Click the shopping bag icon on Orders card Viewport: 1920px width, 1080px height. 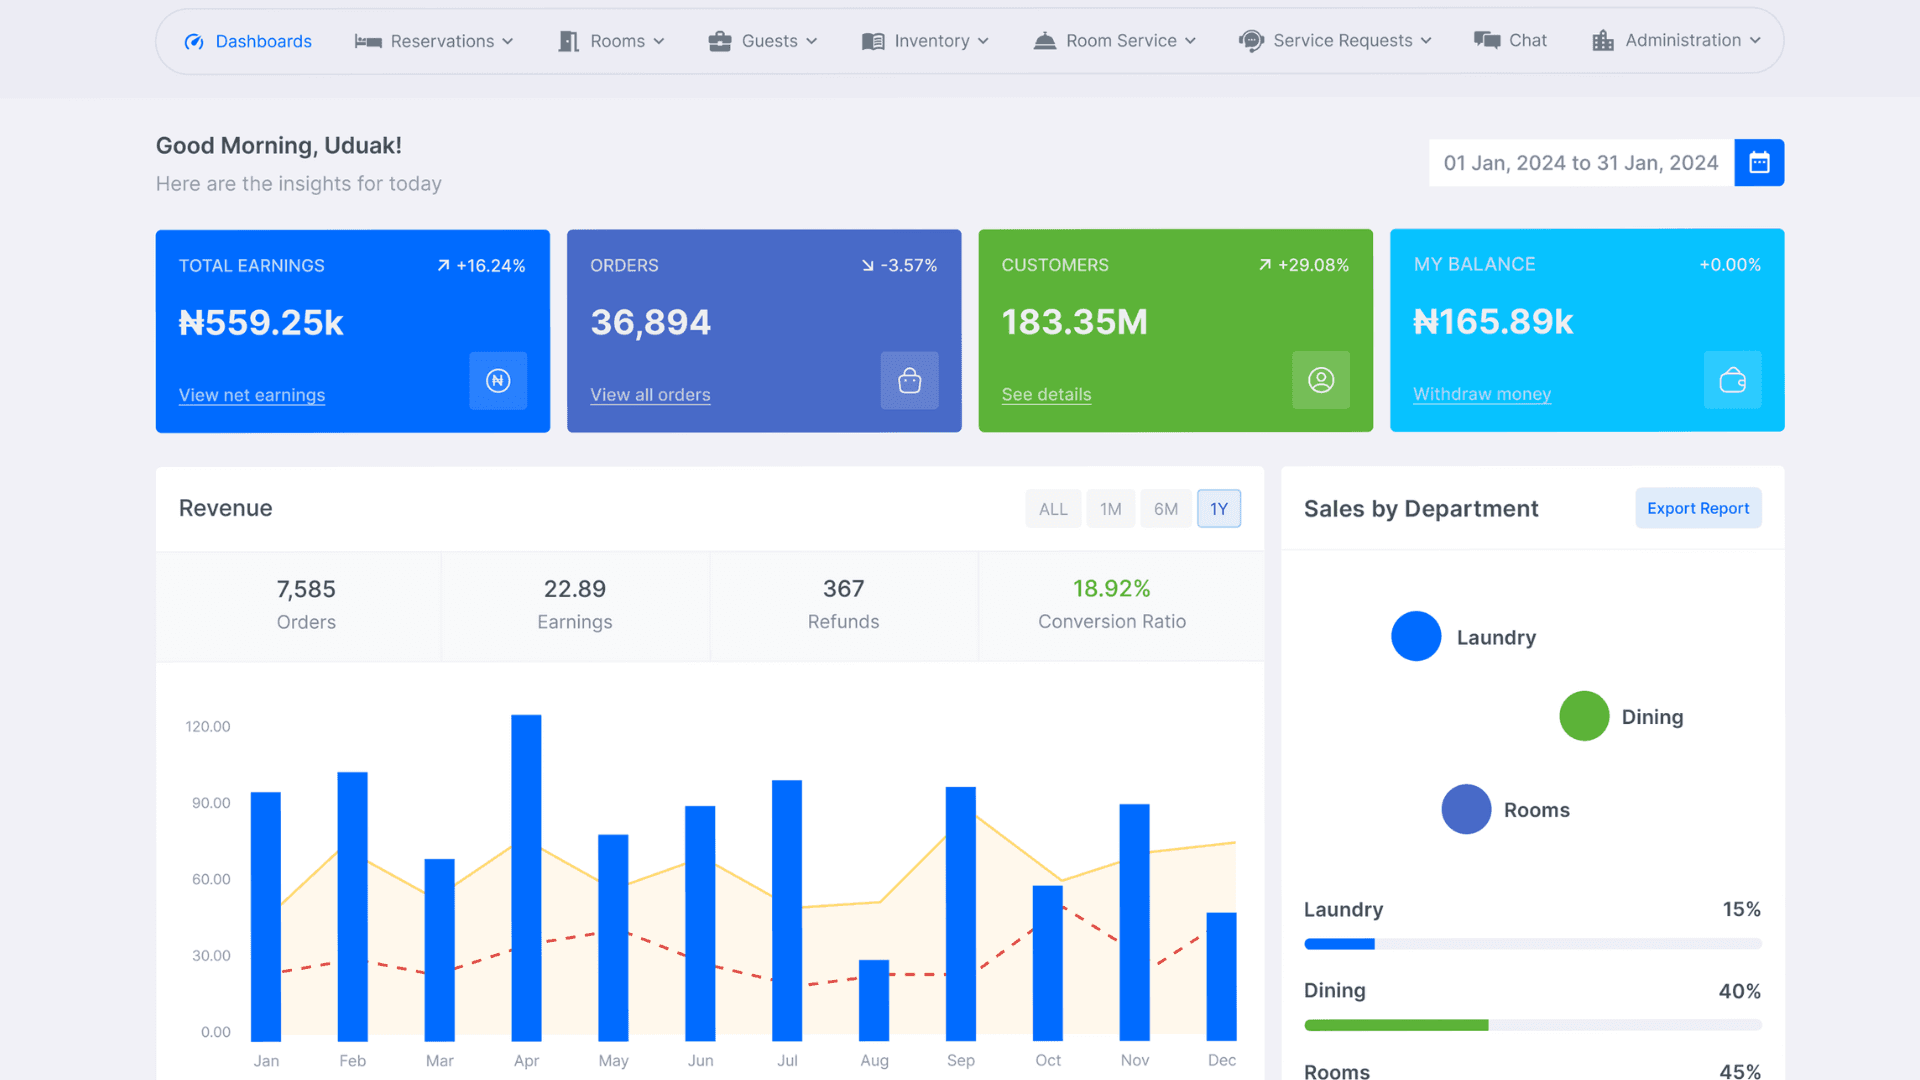909,381
